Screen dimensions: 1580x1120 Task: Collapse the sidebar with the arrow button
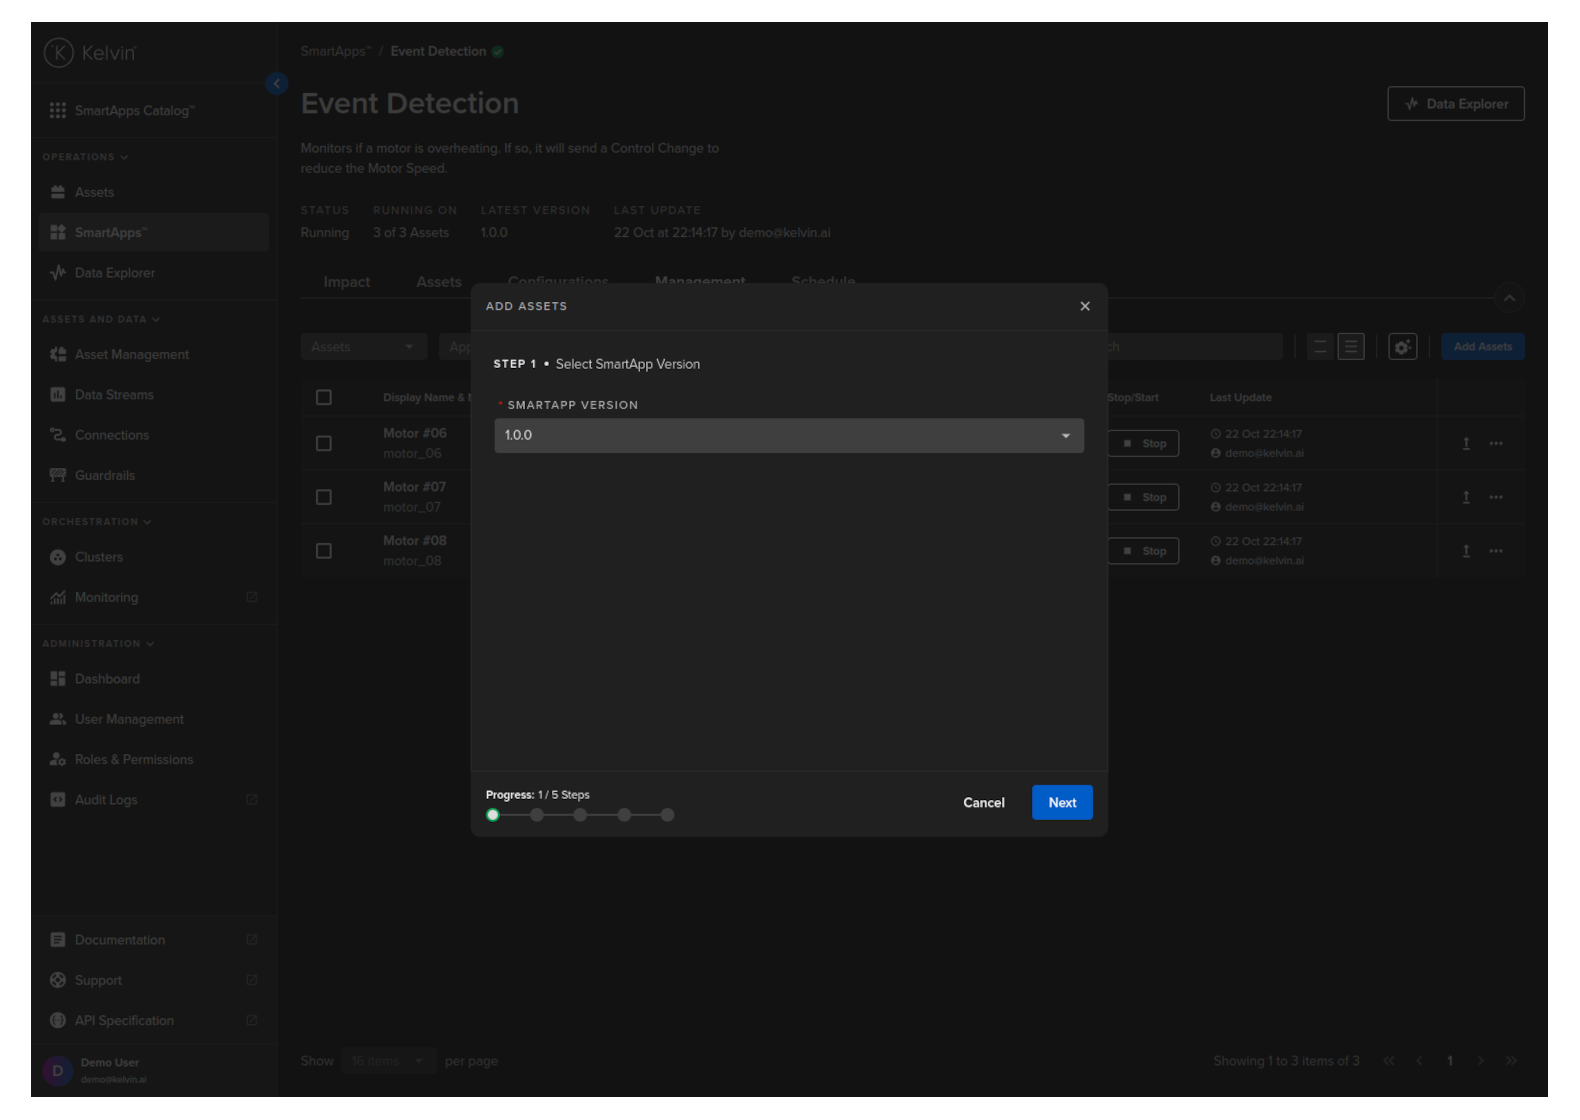coord(277,84)
